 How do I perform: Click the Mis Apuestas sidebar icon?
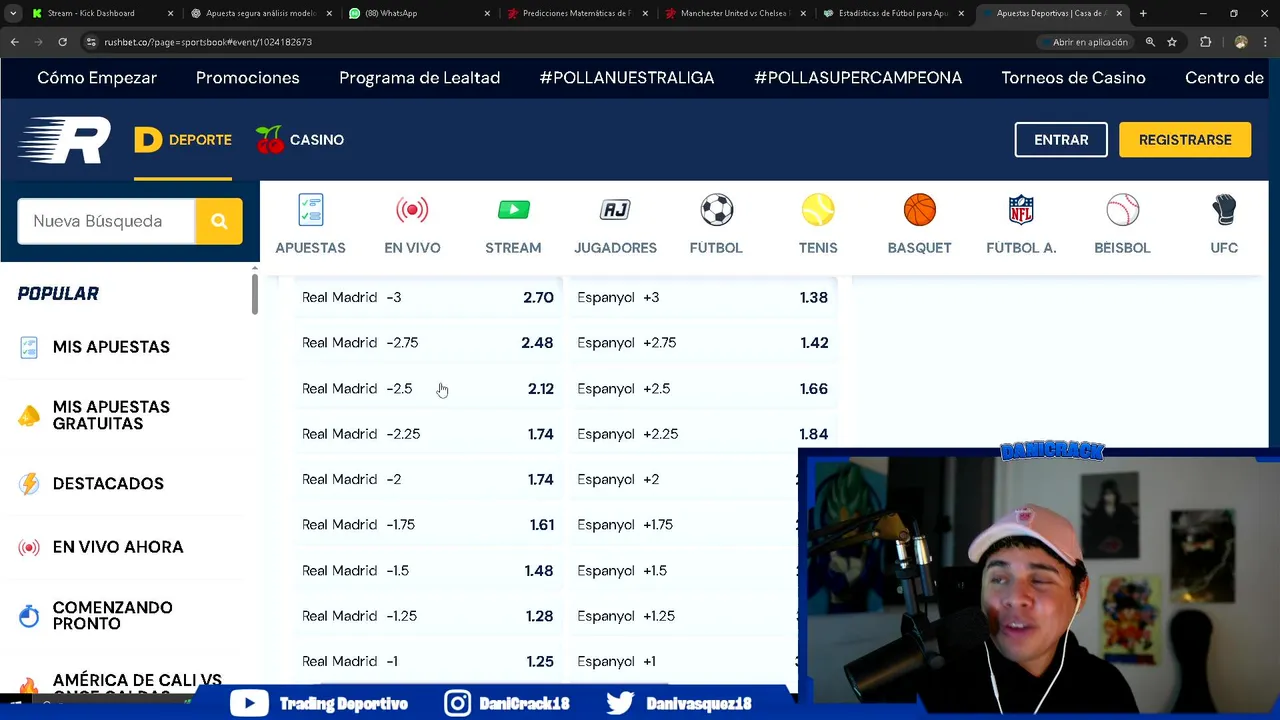[x=29, y=347]
